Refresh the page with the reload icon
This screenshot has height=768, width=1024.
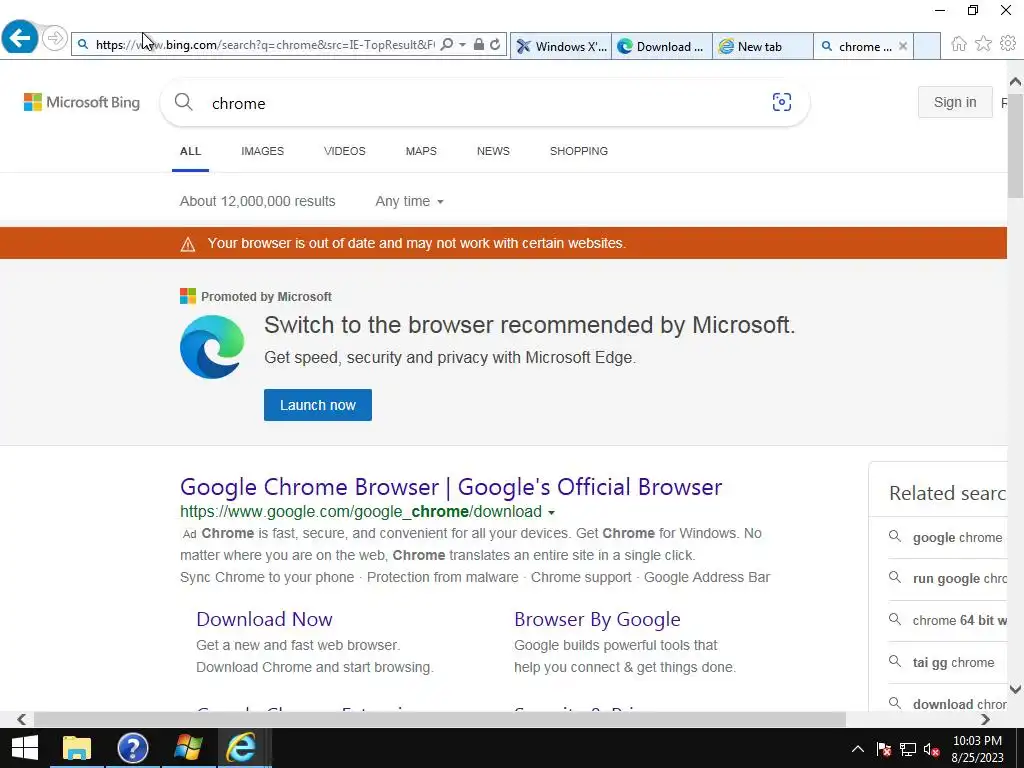click(x=495, y=44)
